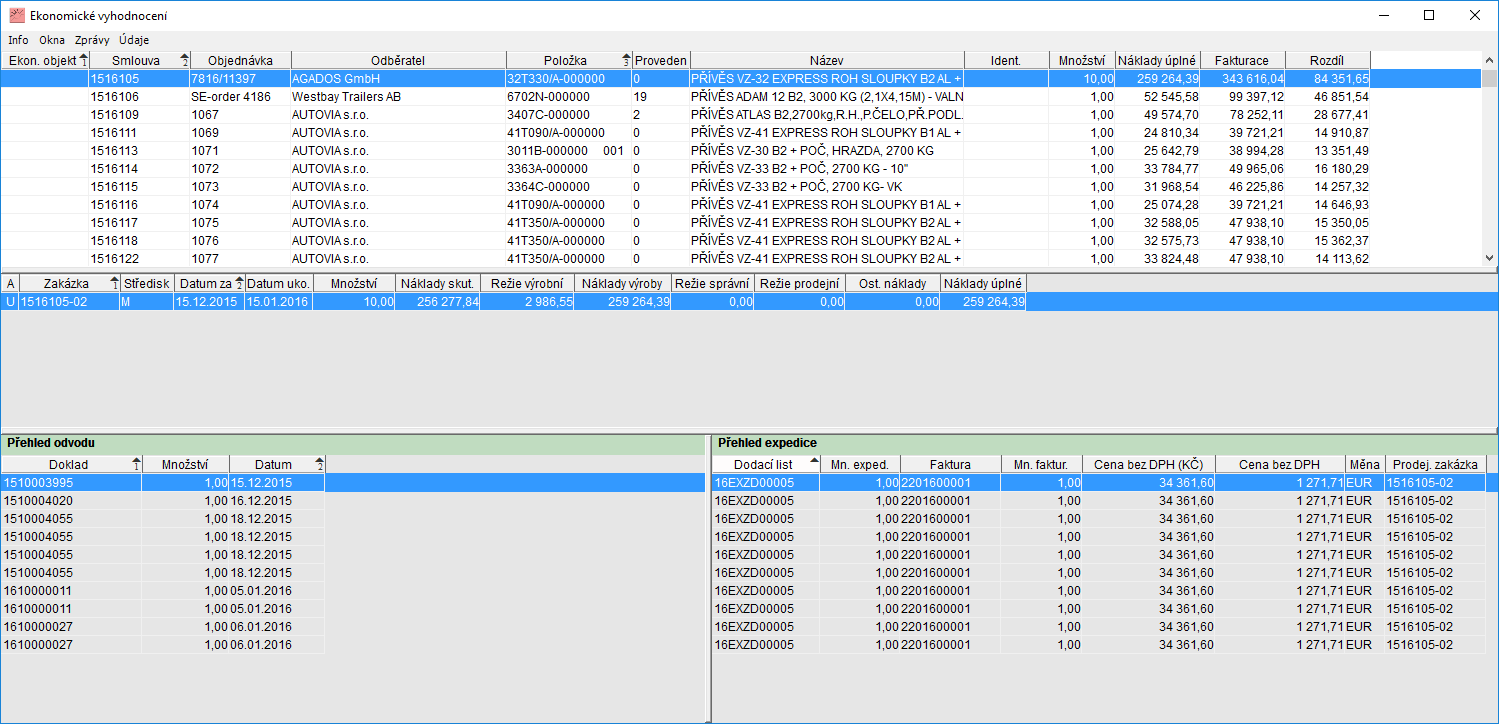Sort by Doklad column header
Viewport: 1499px width, 724px height.
click(x=71, y=464)
